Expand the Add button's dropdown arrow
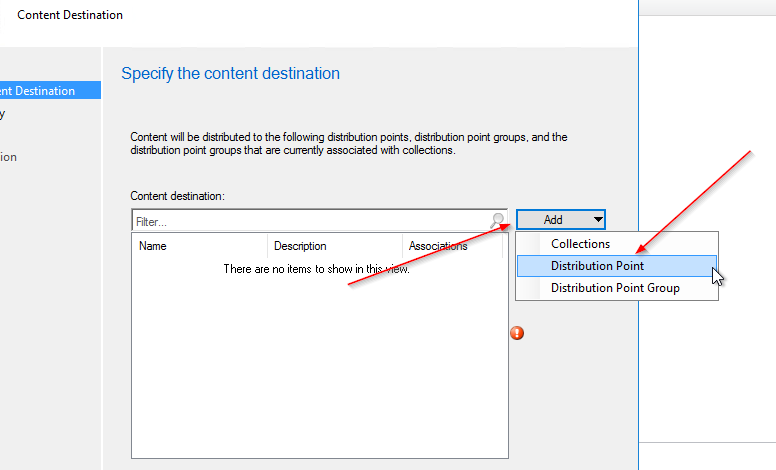This screenshot has width=776, height=470. click(x=597, y=220)
